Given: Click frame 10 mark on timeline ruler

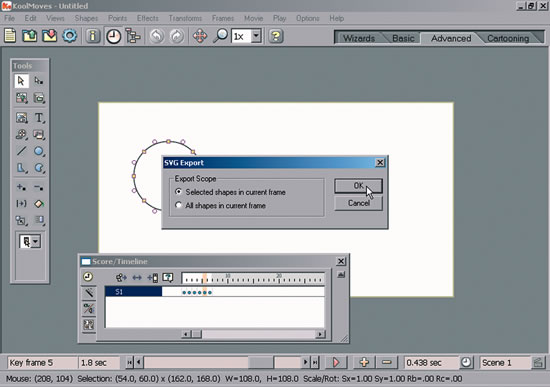Looking at the screenshot, I should pos(227,278).
